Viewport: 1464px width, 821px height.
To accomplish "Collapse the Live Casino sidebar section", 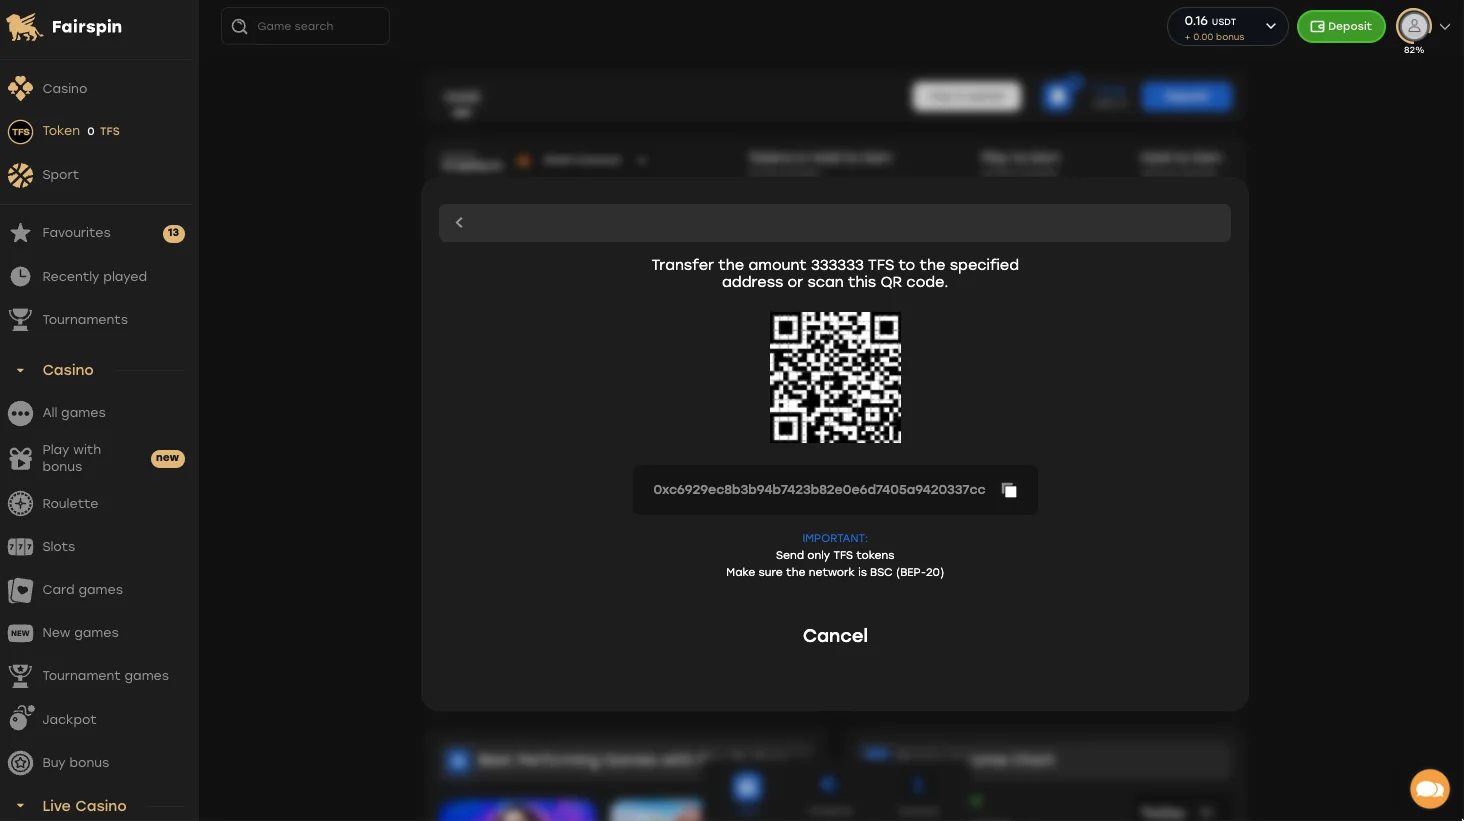I will [x=20, y=806].
